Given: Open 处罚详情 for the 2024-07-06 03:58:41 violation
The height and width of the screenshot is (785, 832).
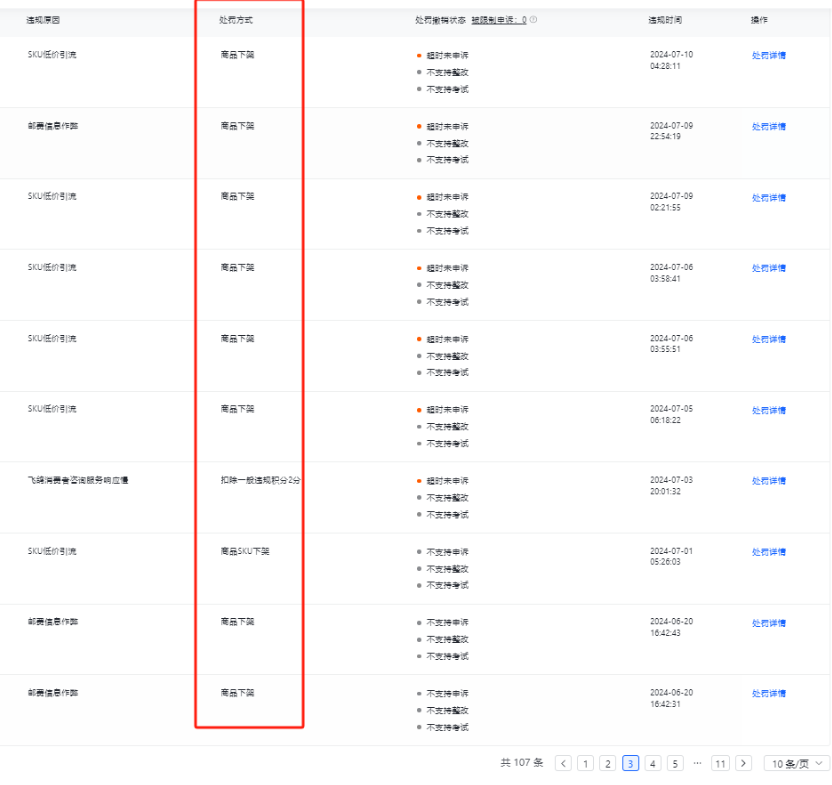Looking at the screenshot, I should [769, 268].
